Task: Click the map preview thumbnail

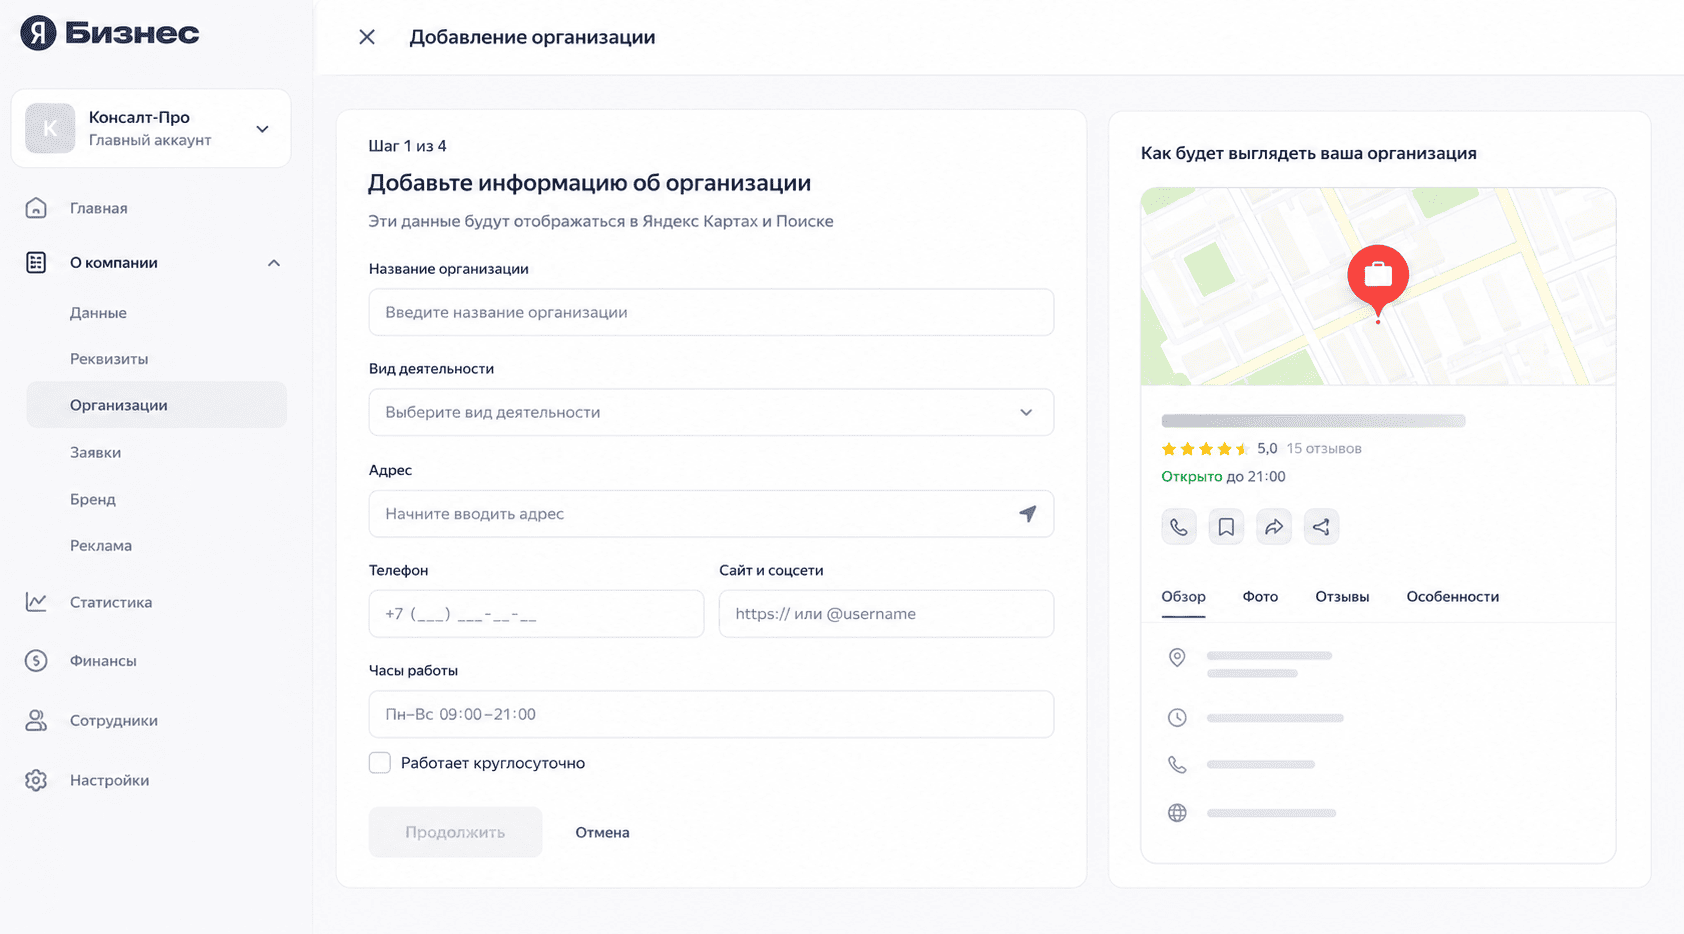Action: coord(1378,287)
